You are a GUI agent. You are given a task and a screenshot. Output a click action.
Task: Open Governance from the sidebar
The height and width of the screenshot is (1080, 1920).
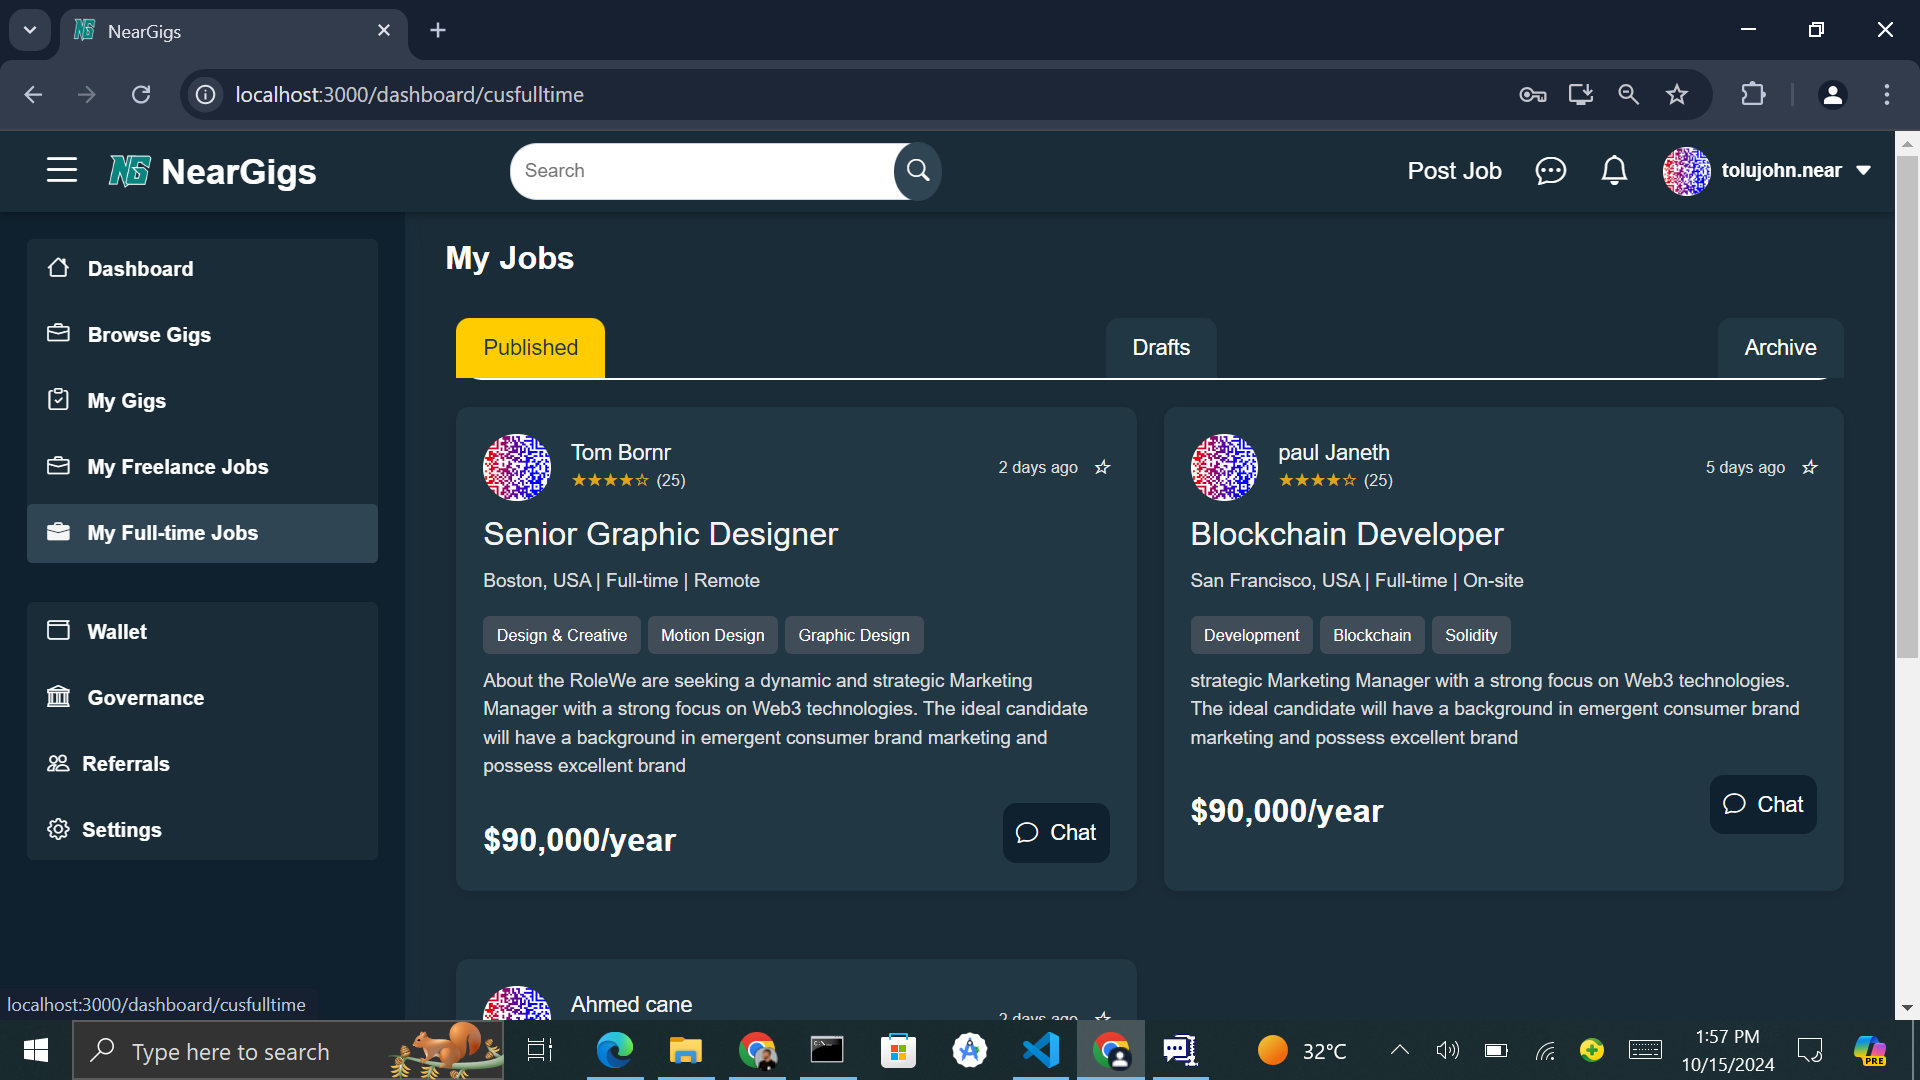145,698
